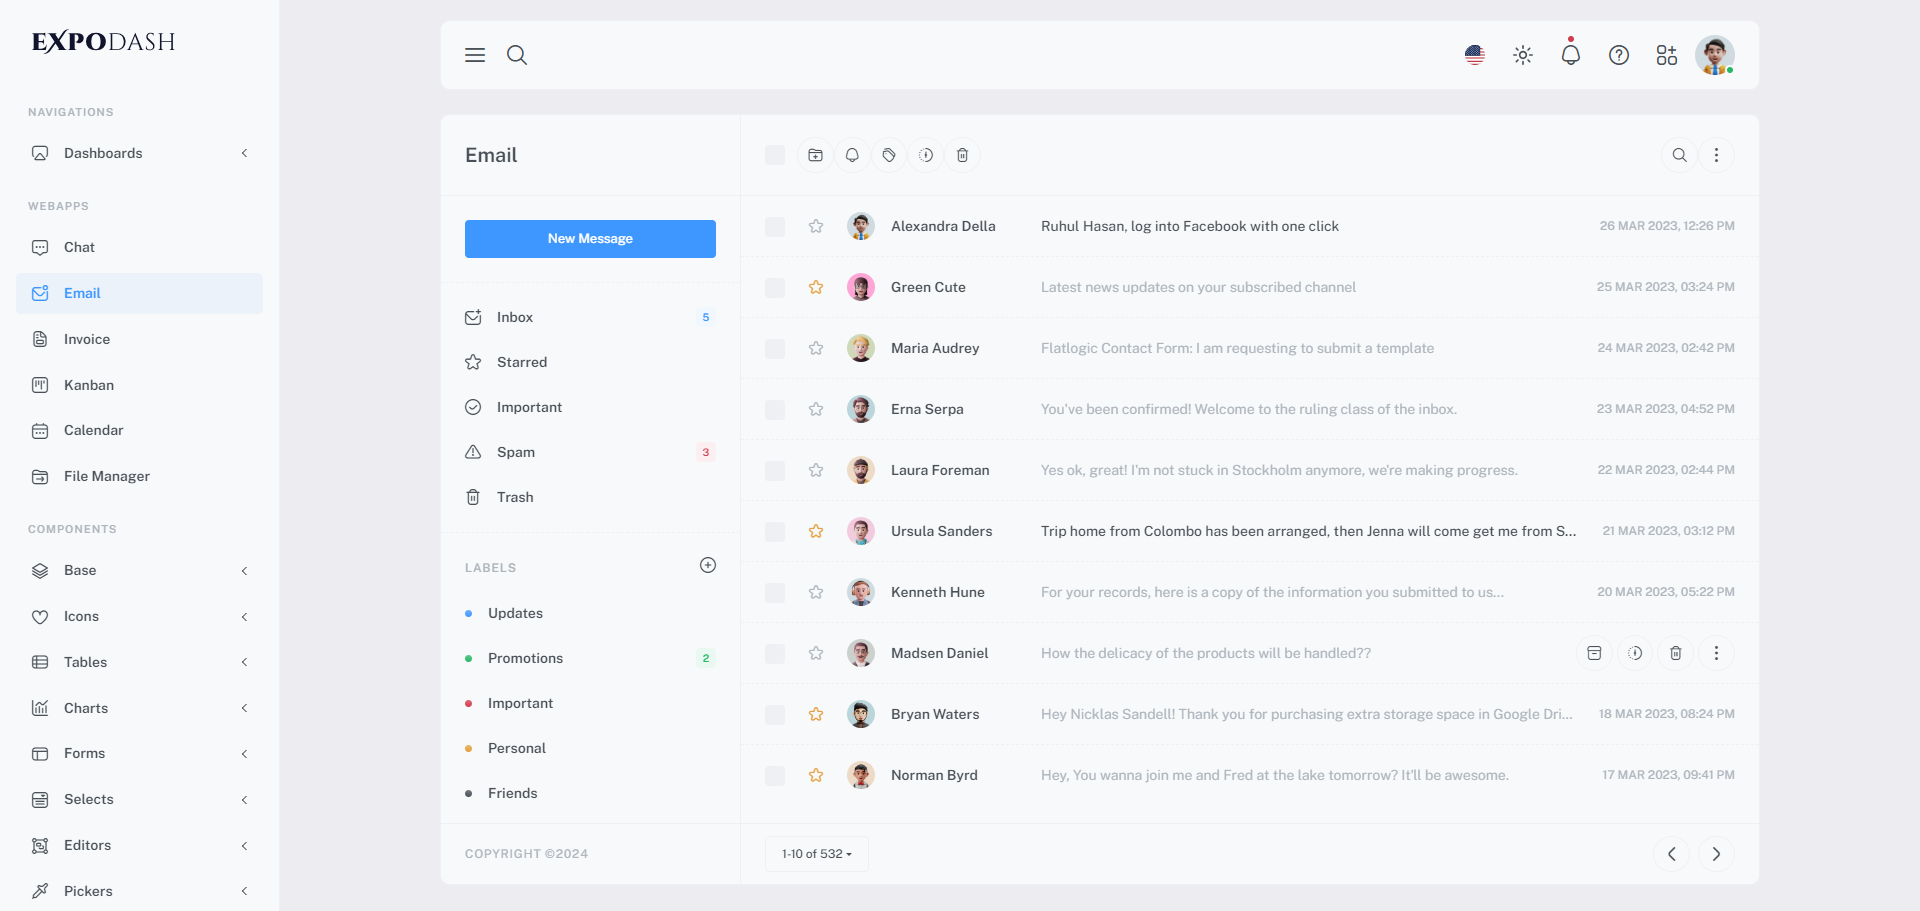Expand the Charts navigation item
Screen dimensions: 1920x911
[x=245, y=708]
